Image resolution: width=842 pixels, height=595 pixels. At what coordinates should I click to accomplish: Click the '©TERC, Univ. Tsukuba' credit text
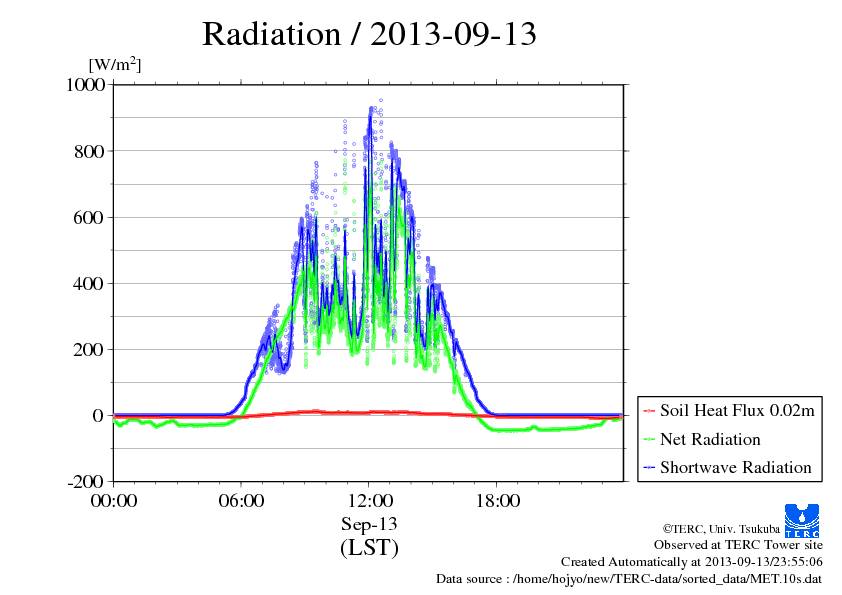tap(721, 529)
